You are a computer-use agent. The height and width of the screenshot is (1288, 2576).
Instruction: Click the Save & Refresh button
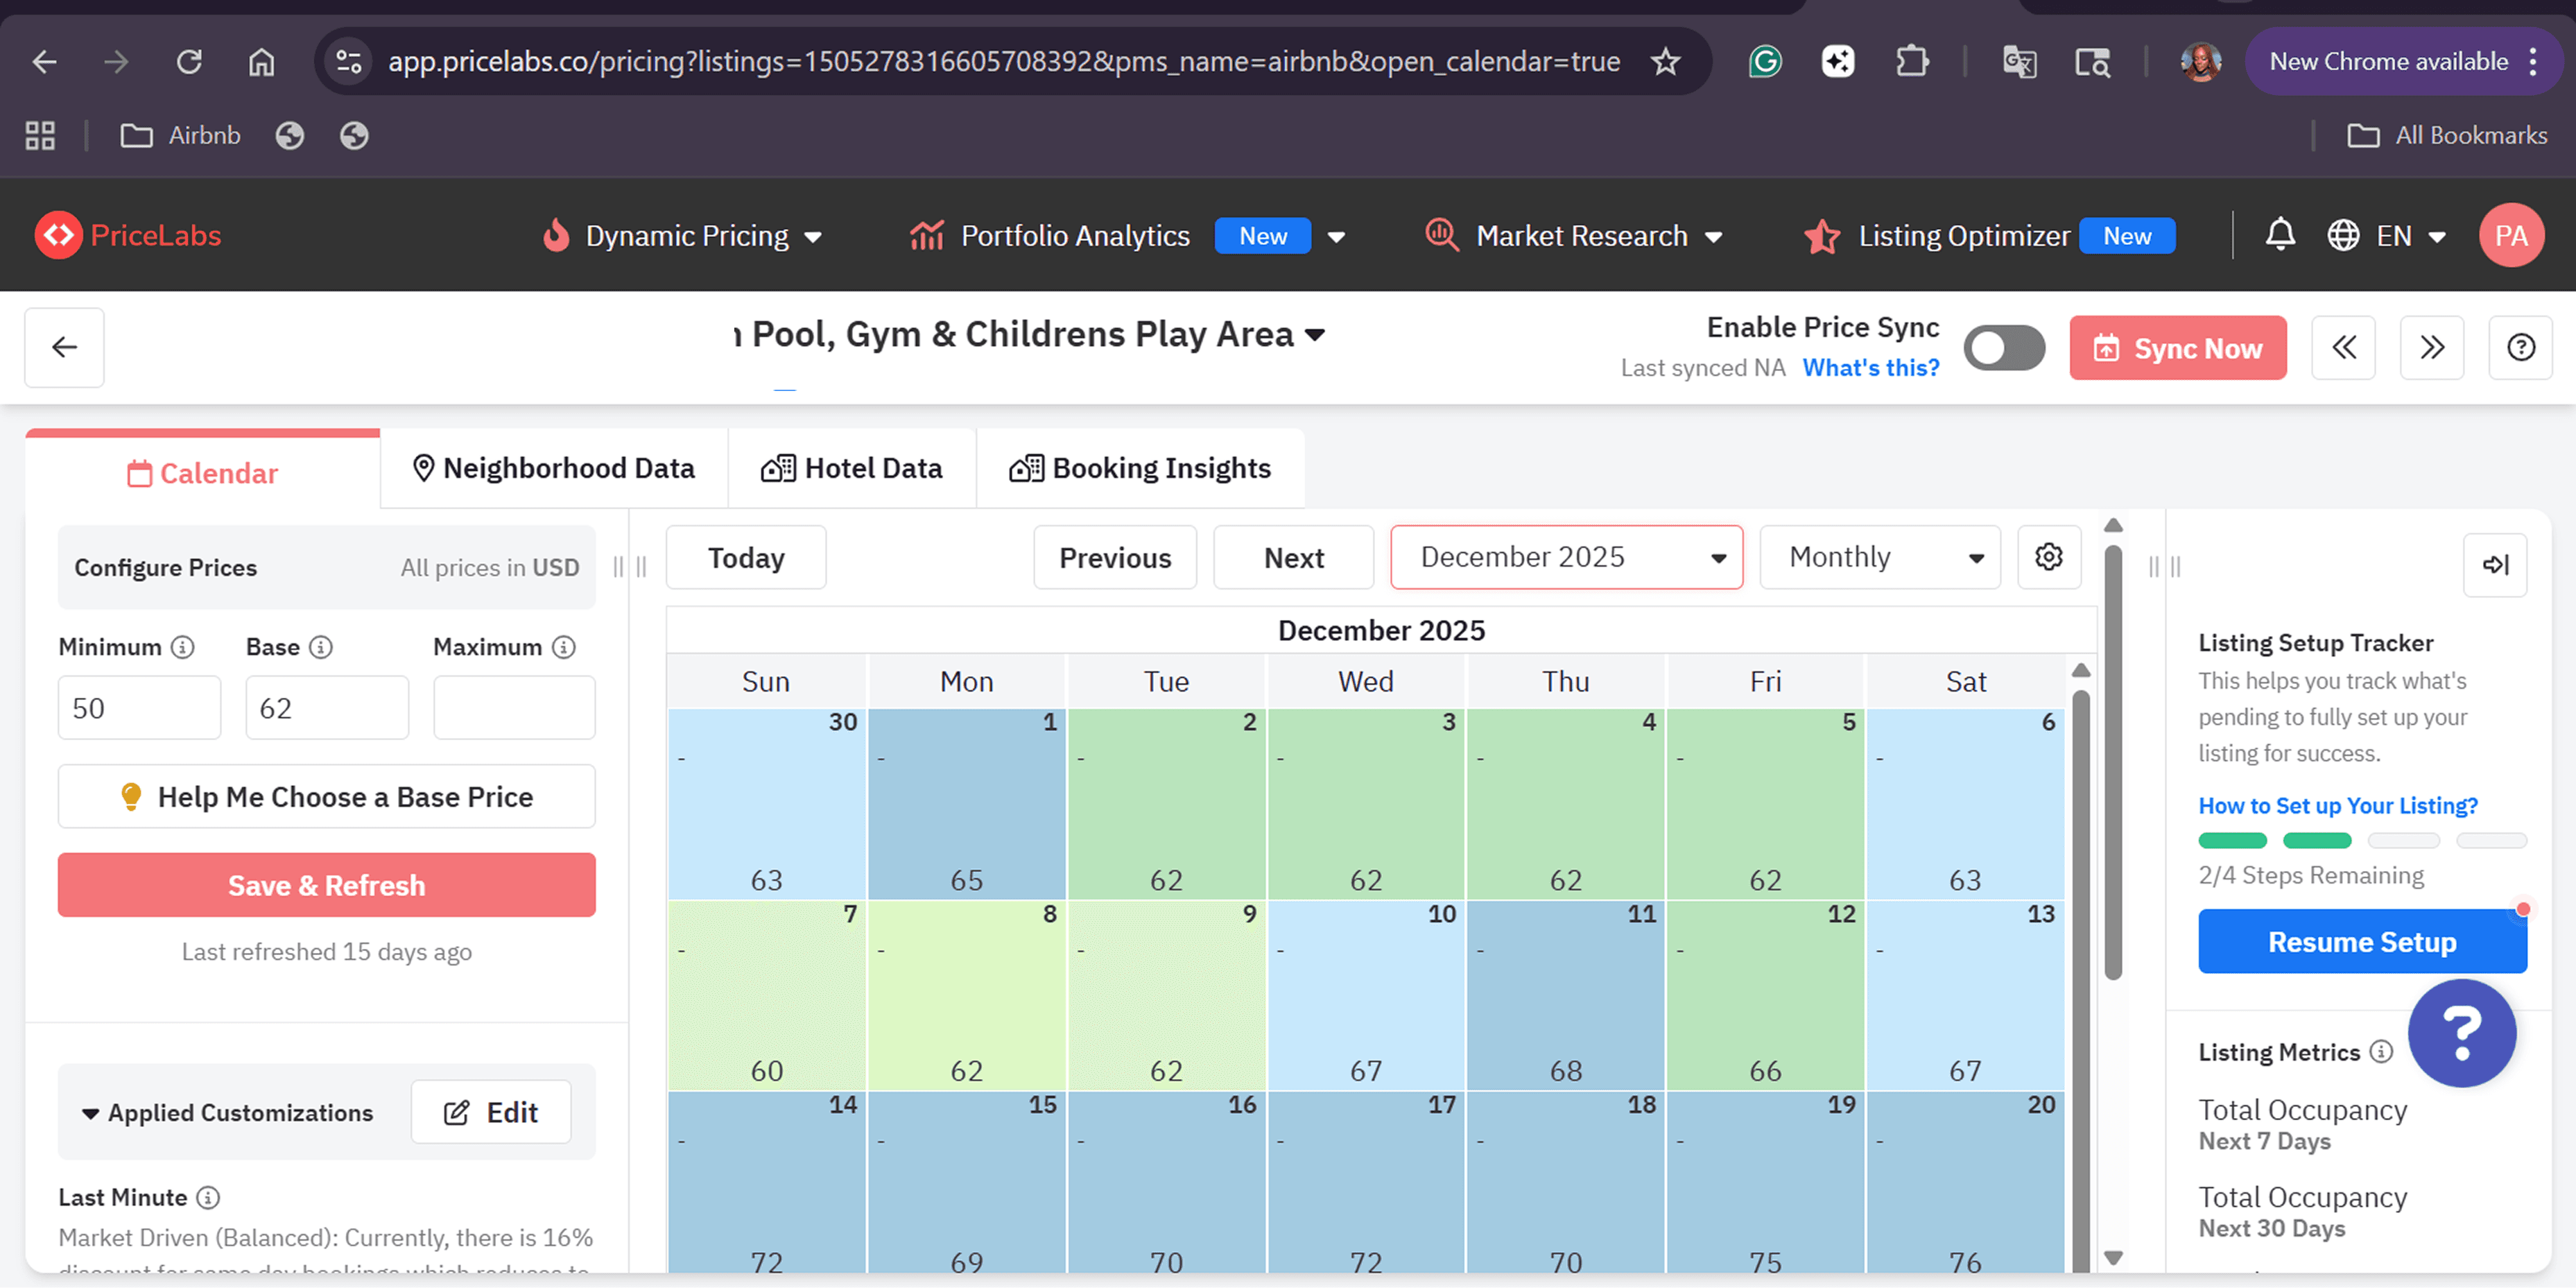pos(326,885)
